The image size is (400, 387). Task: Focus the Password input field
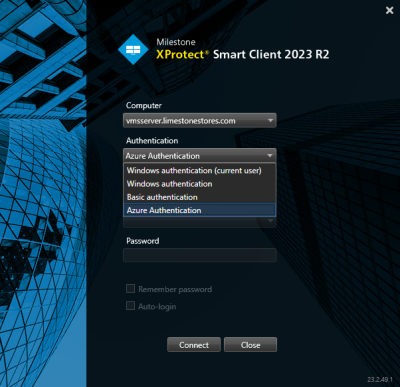point(200,255)
